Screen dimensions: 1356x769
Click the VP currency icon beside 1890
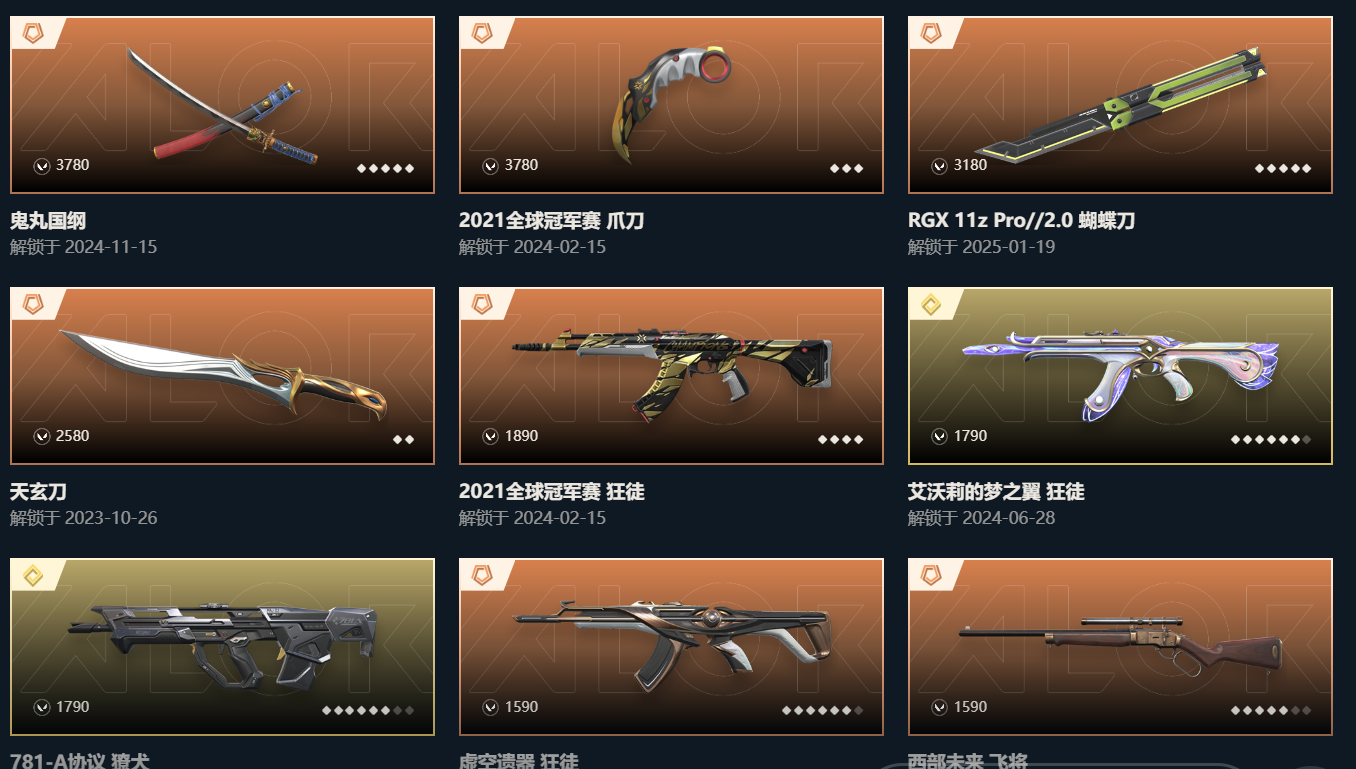click(490, 436)
